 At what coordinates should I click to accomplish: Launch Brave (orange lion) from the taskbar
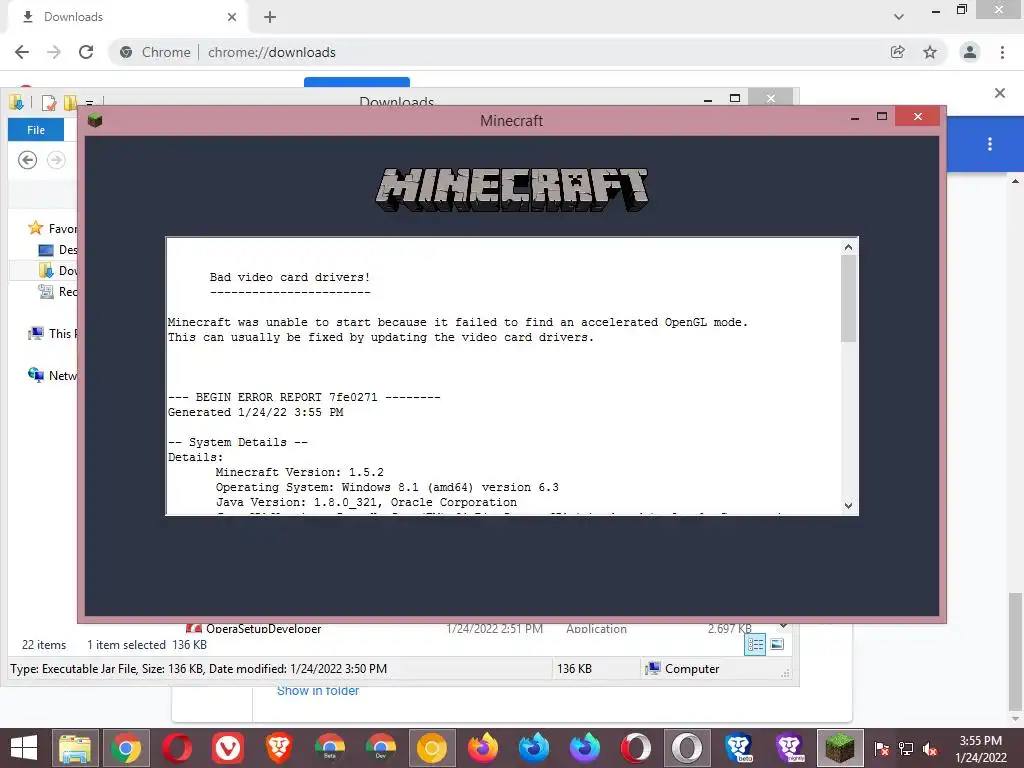pyautogui.click(x=279, y=748)
